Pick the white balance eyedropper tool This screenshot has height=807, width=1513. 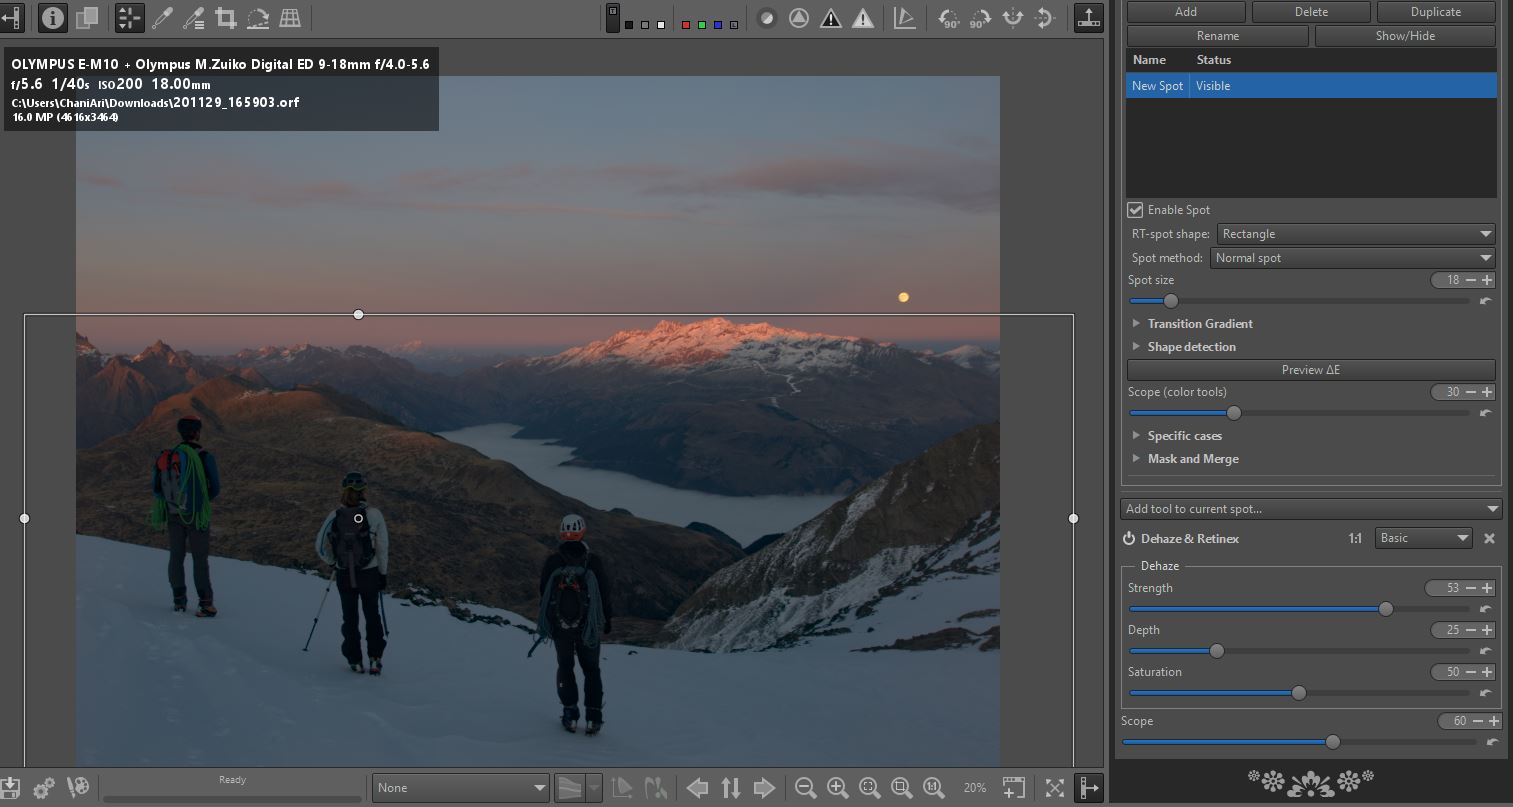[162, 17]
